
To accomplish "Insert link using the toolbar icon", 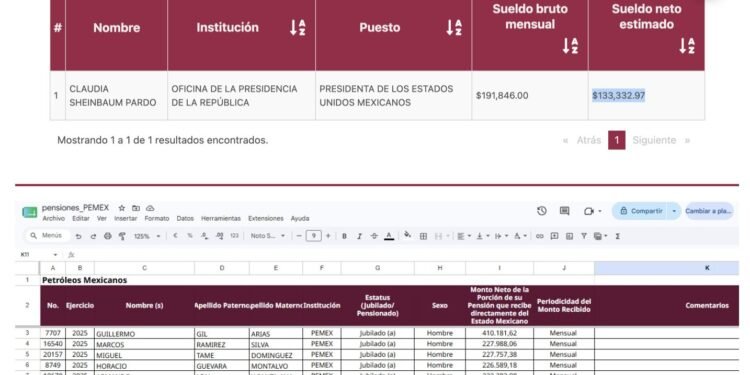I will coord(540,236).
